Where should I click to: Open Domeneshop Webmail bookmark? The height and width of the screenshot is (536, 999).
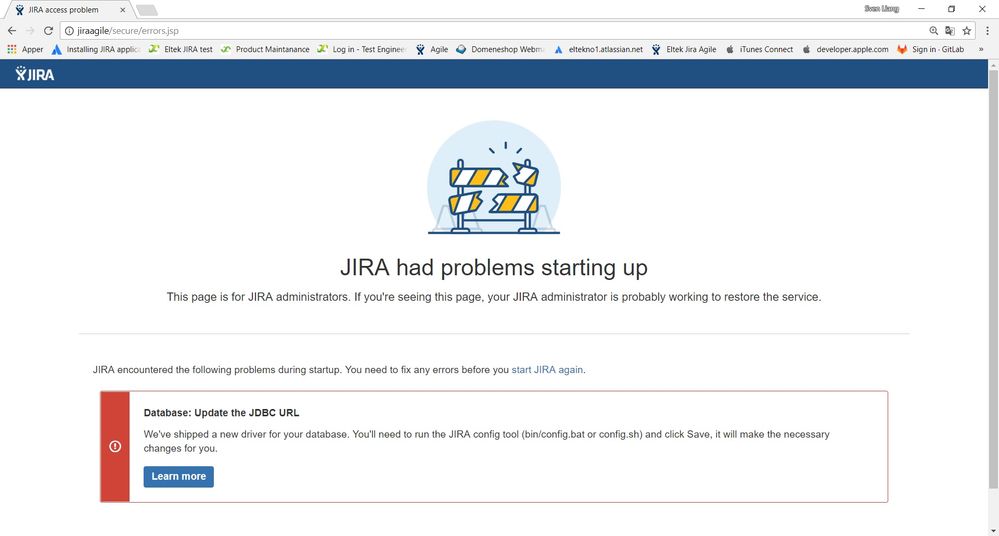[x=500, y=49]
